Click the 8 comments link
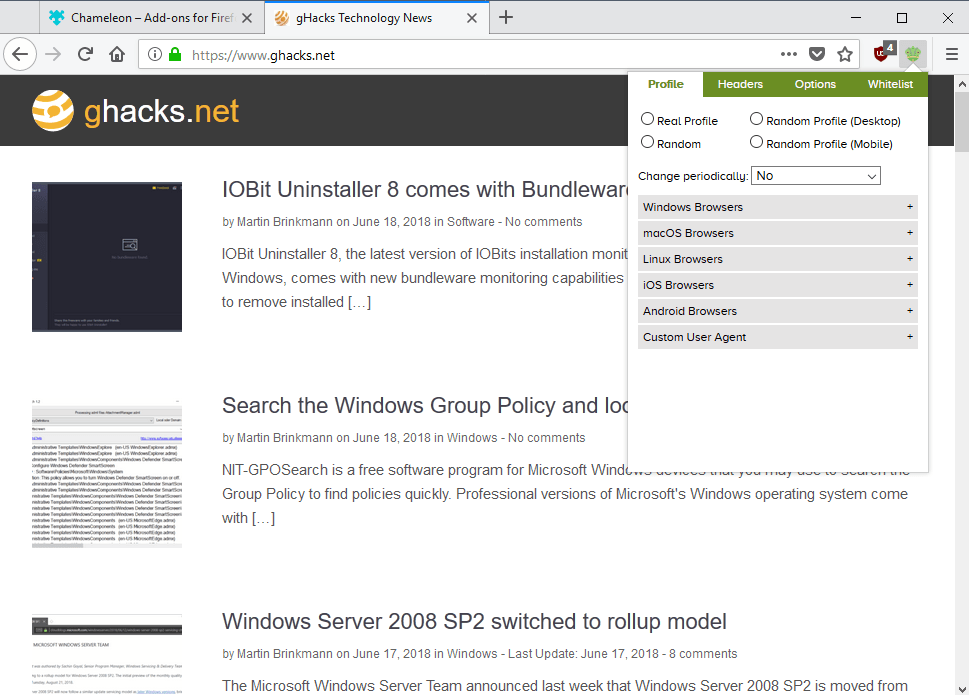This screenshot has width=969, height=695. pyautogui.click(x=703, y=654)
